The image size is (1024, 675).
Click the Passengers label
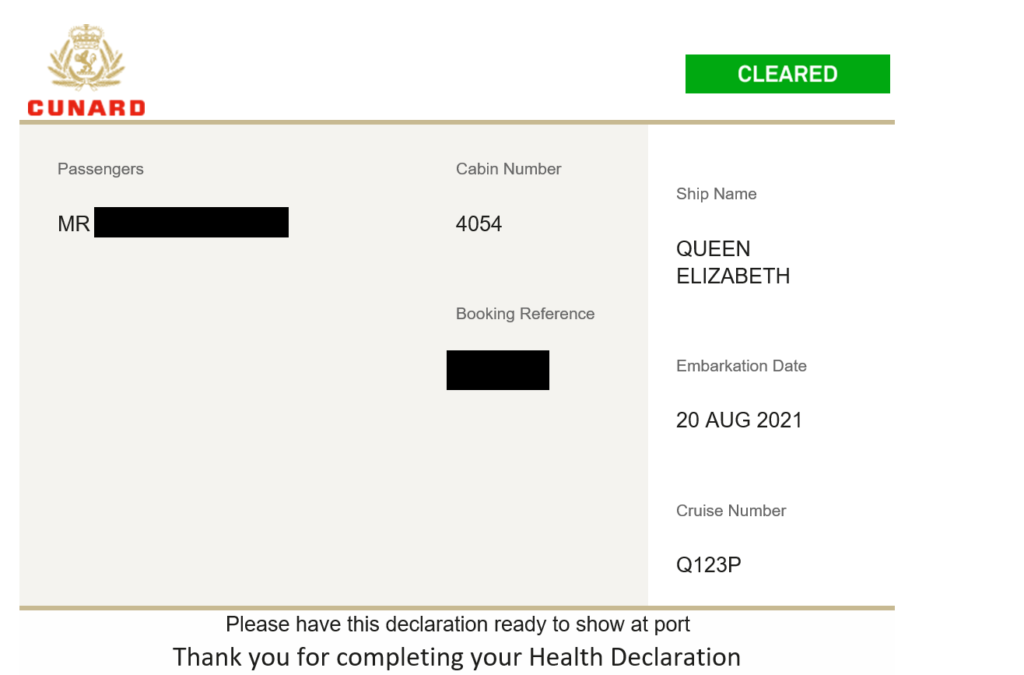tap(101, 169)
